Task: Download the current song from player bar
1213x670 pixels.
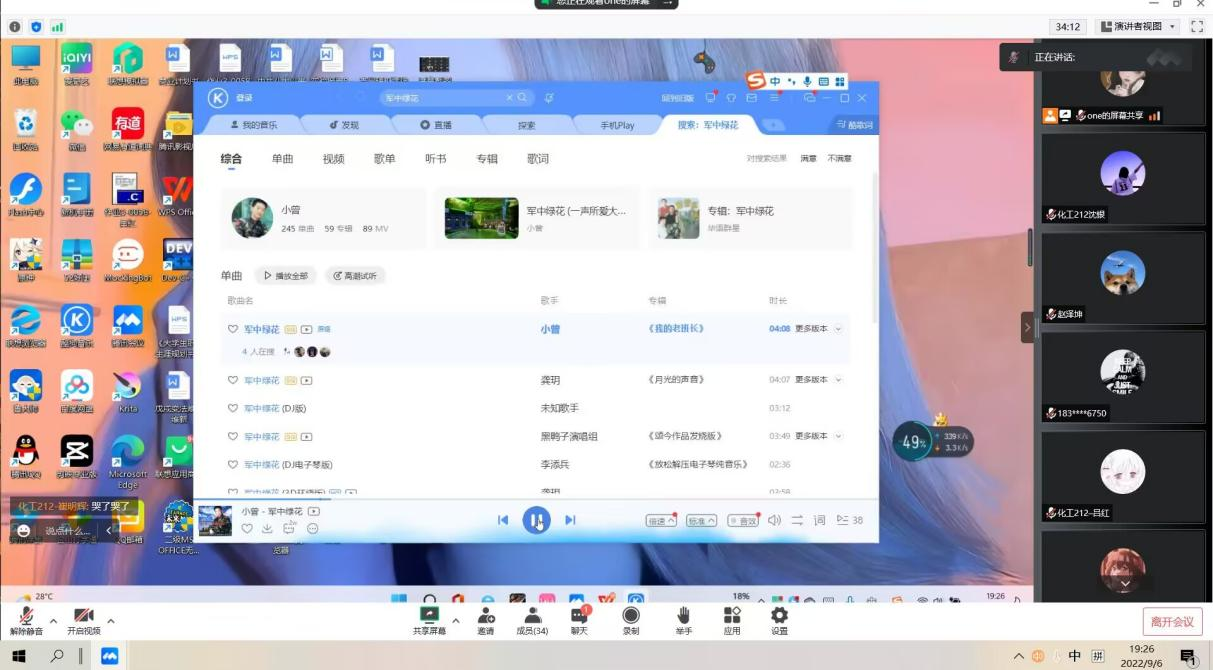Action: (x=267, y=529)
